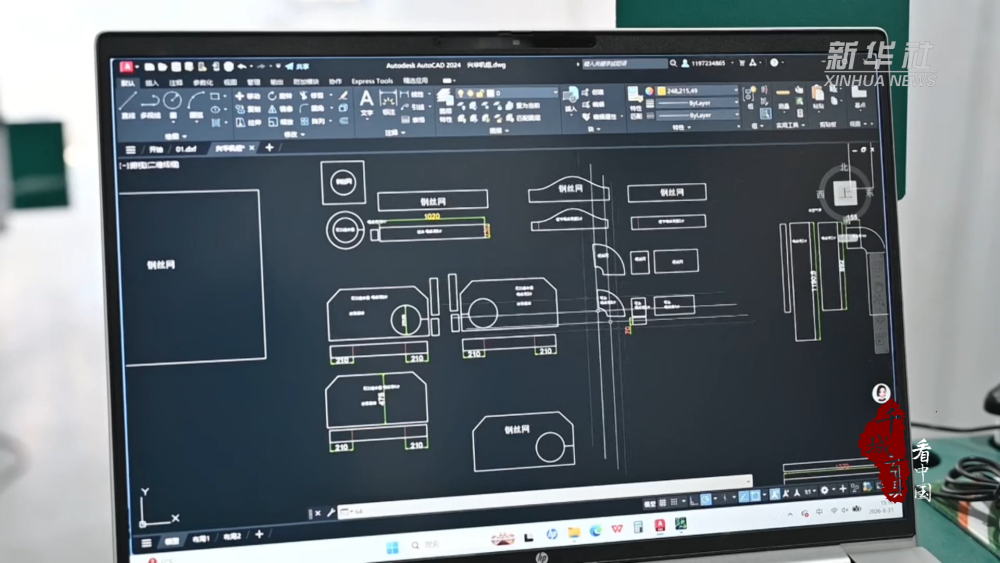Click the Share (共享) button

(x=298, y=66)
